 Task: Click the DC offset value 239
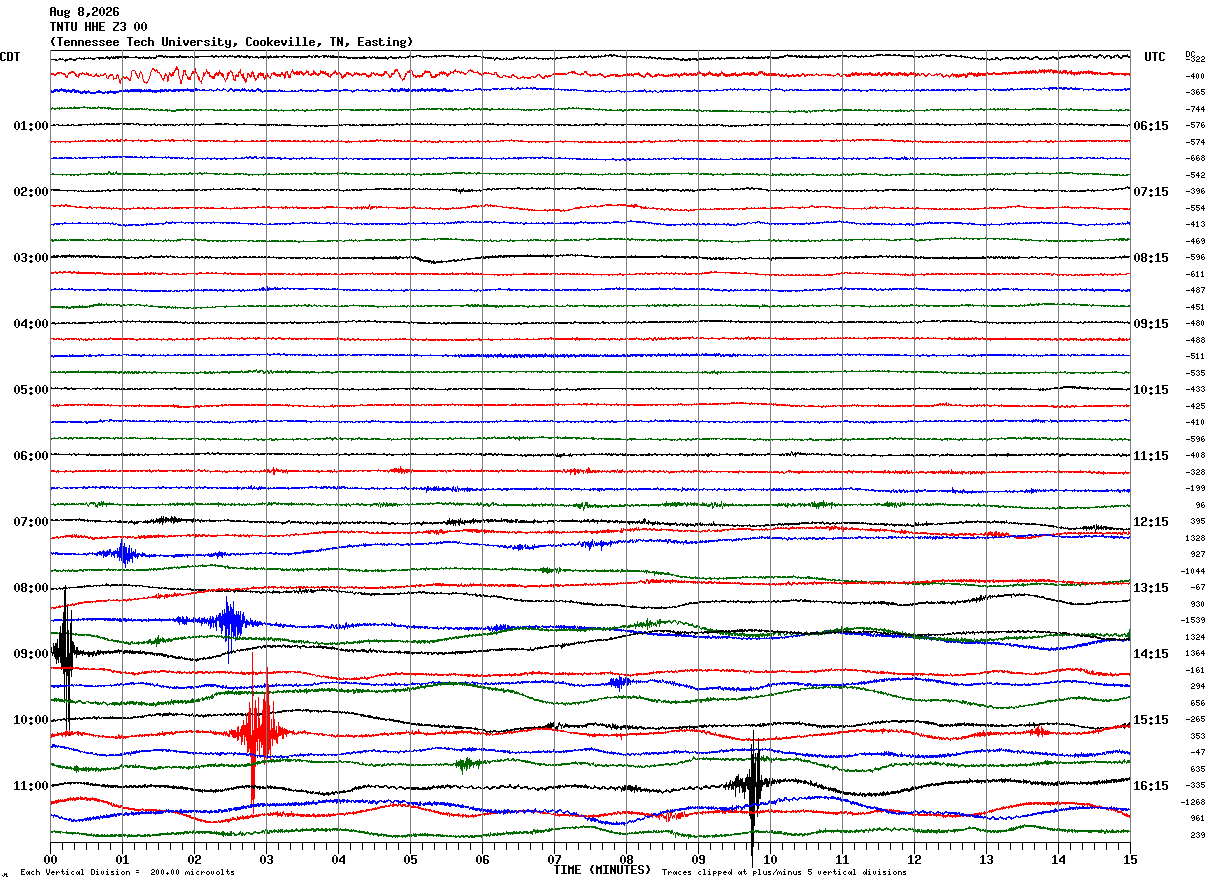click(x=1197, y=835)
